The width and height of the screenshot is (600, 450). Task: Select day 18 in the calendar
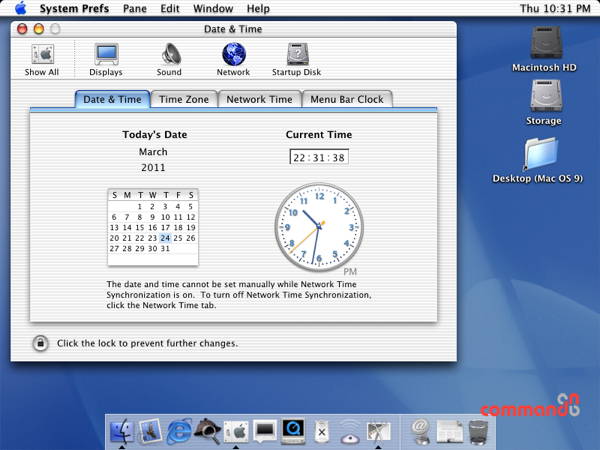(178, 228)
